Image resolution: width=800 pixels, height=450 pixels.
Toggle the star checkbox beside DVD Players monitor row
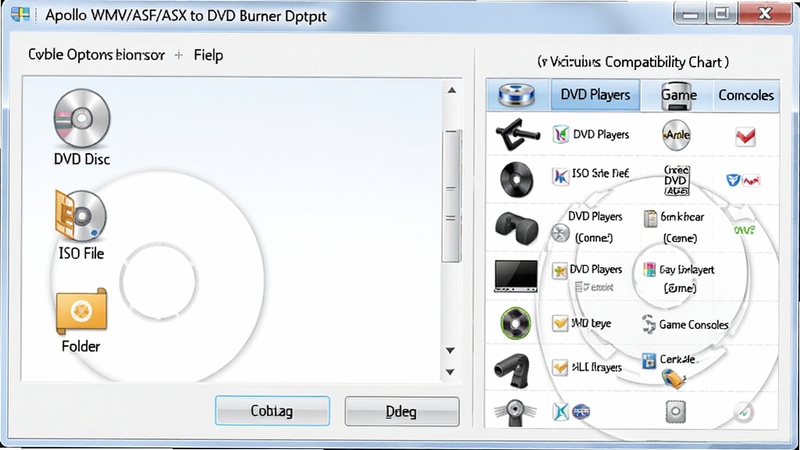(560, 270)
